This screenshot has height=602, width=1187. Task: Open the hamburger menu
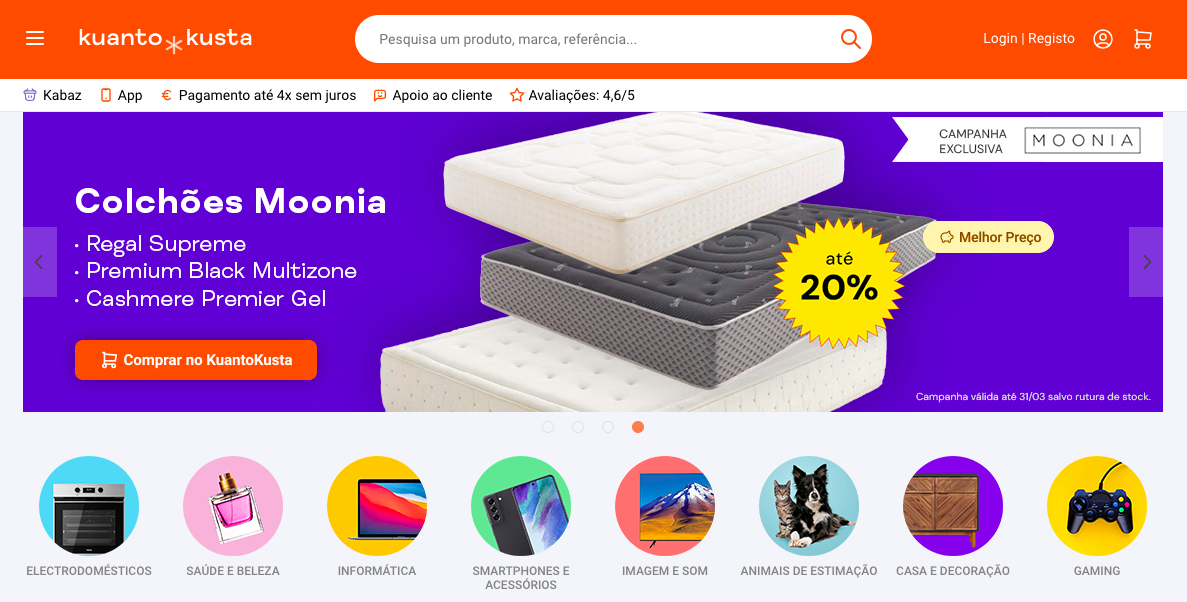coord(35,39)
